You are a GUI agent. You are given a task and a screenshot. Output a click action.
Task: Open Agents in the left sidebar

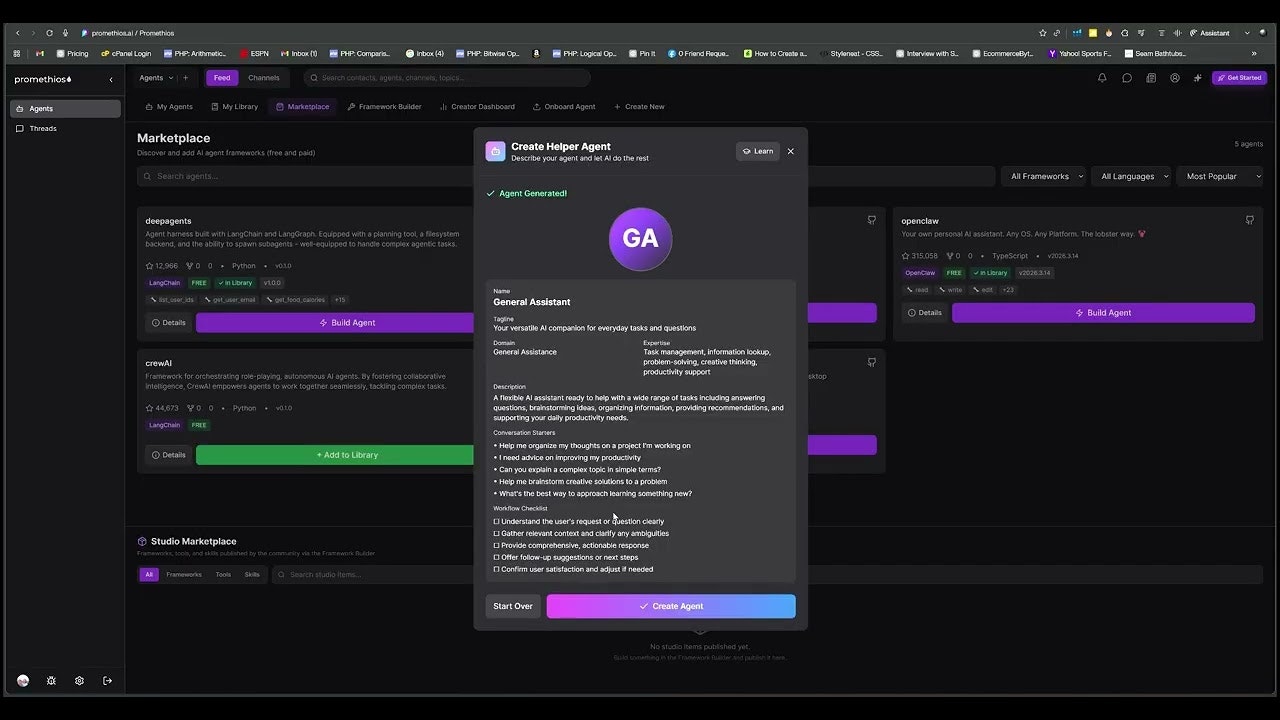click(65, 108)
